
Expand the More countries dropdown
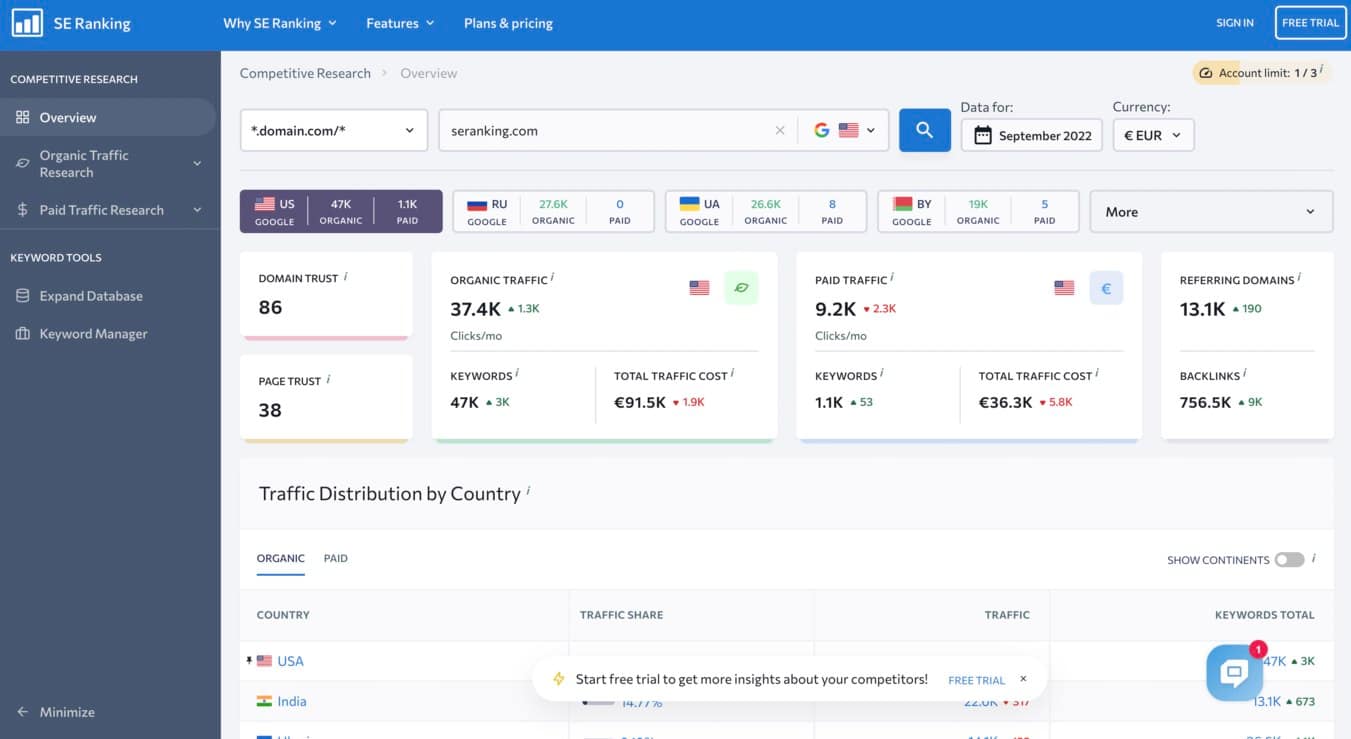tap(1210, 211)
